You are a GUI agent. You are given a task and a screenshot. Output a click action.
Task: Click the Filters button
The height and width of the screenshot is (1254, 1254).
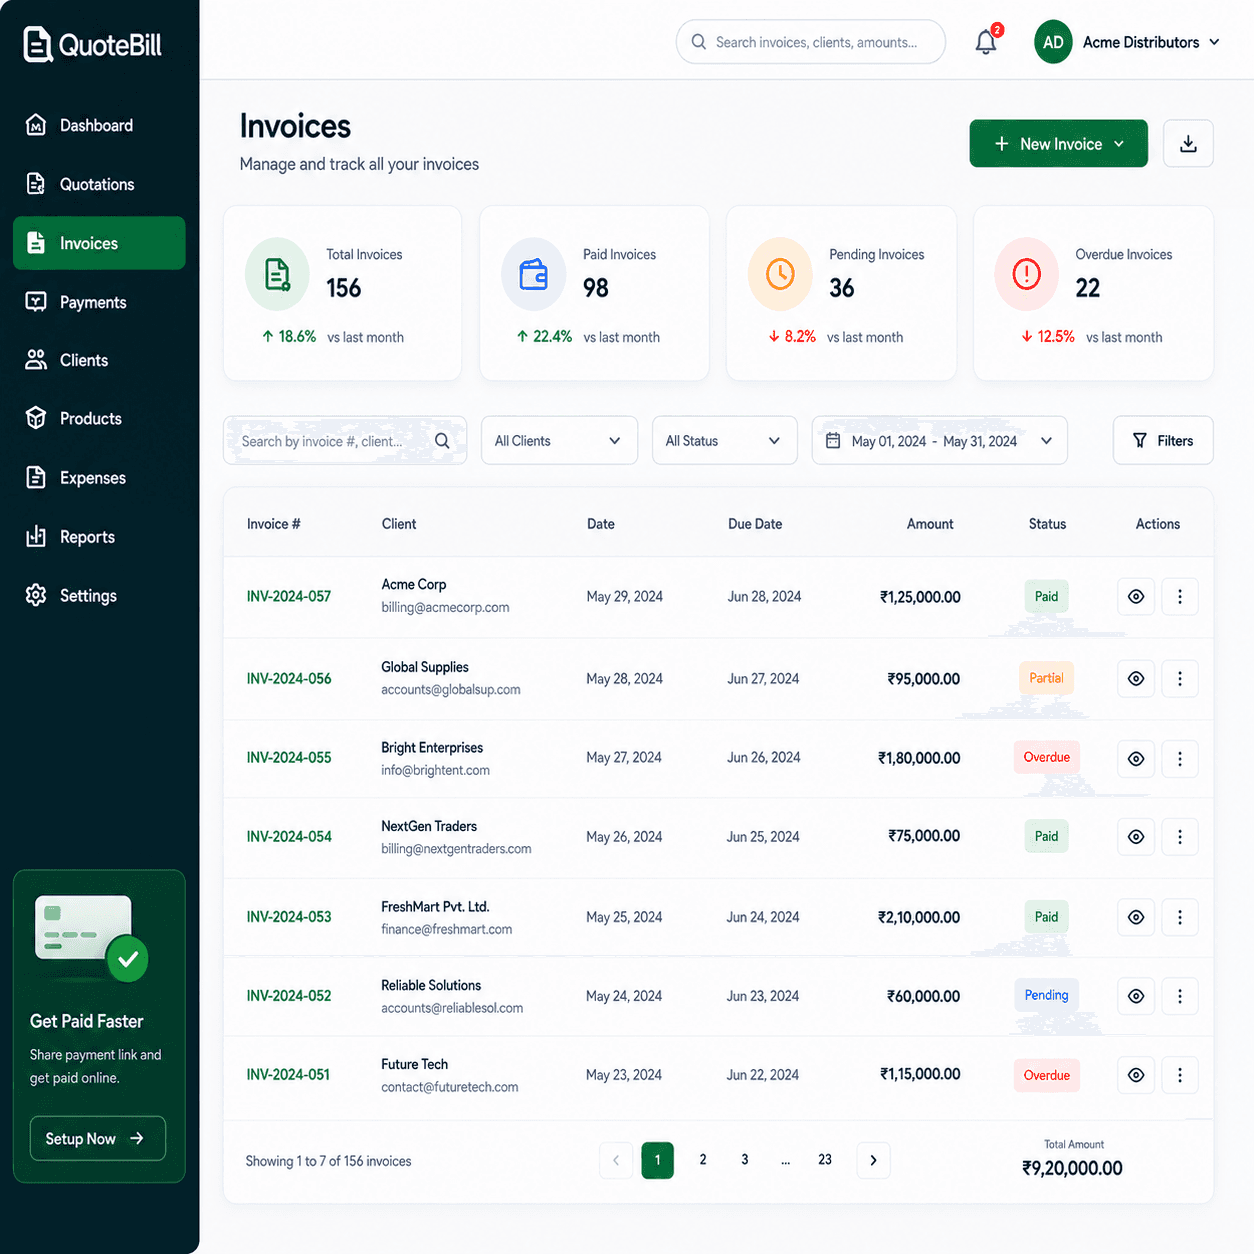(1163, 441)
